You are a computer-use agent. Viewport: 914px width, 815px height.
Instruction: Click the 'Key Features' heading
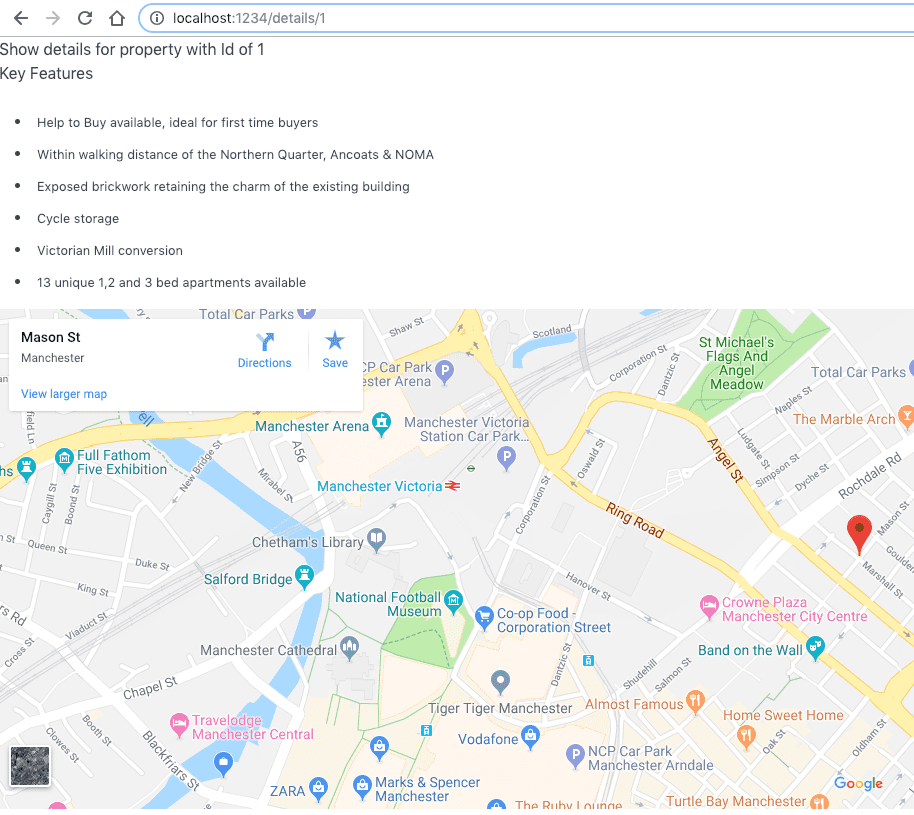46,73
